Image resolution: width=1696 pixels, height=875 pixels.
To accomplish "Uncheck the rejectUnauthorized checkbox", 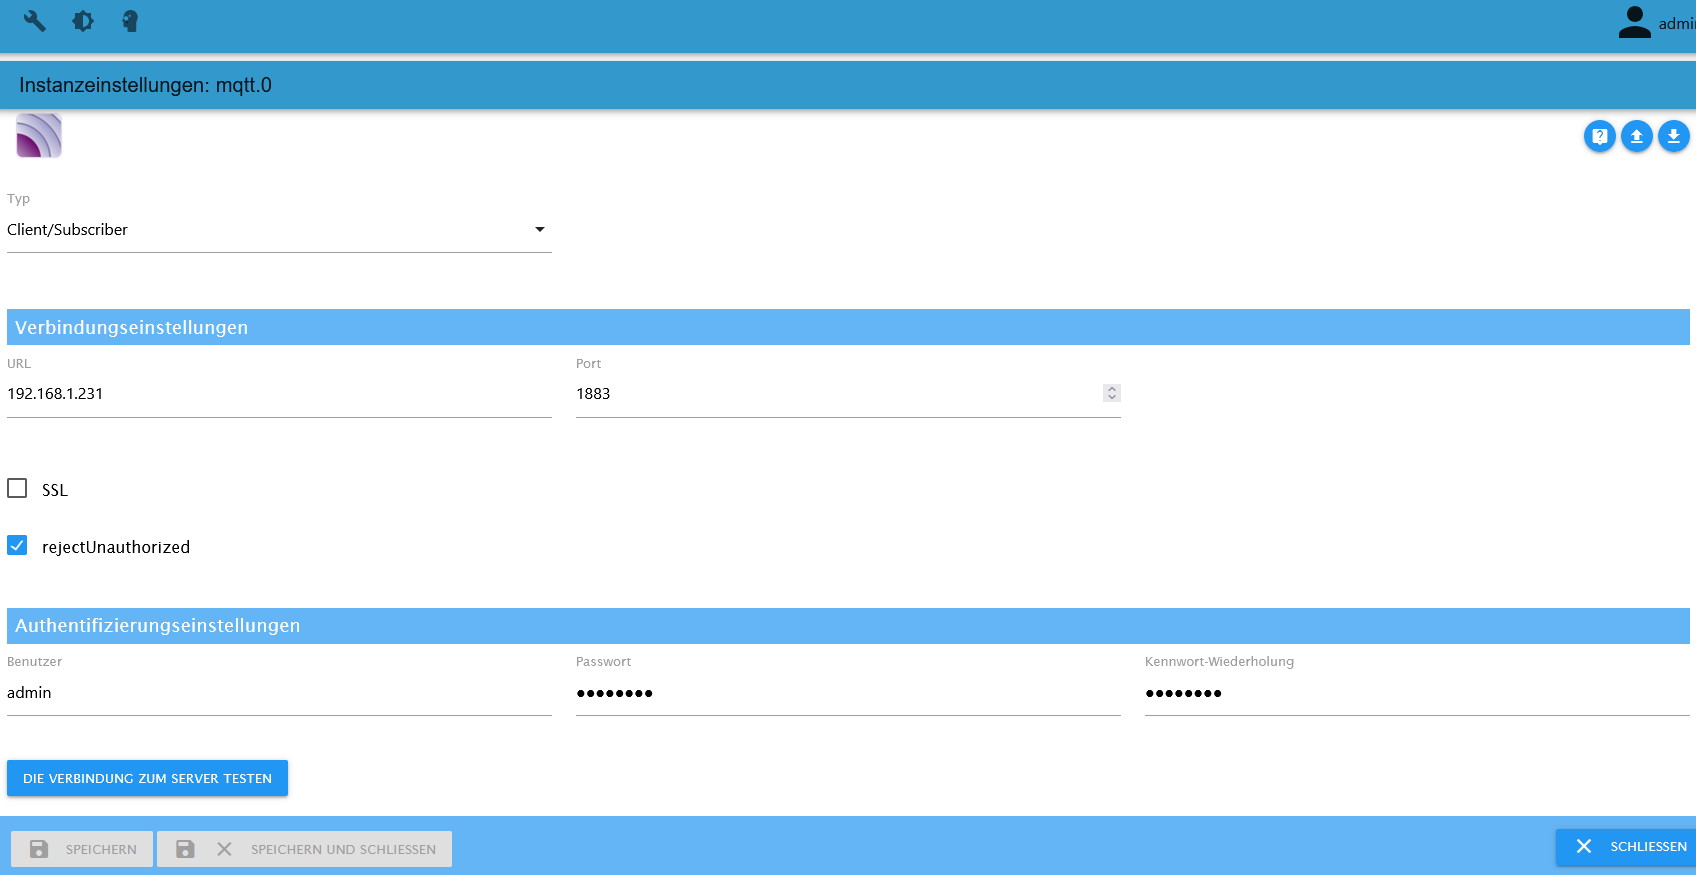I will pos(17,545).
